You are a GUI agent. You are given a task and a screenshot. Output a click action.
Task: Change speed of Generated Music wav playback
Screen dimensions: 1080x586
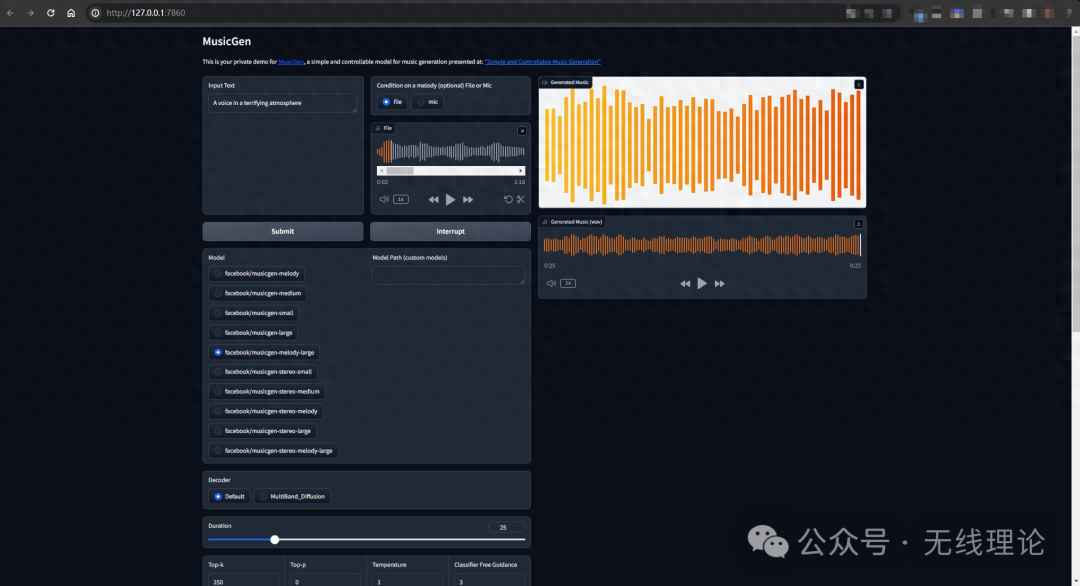click(568, 284)
